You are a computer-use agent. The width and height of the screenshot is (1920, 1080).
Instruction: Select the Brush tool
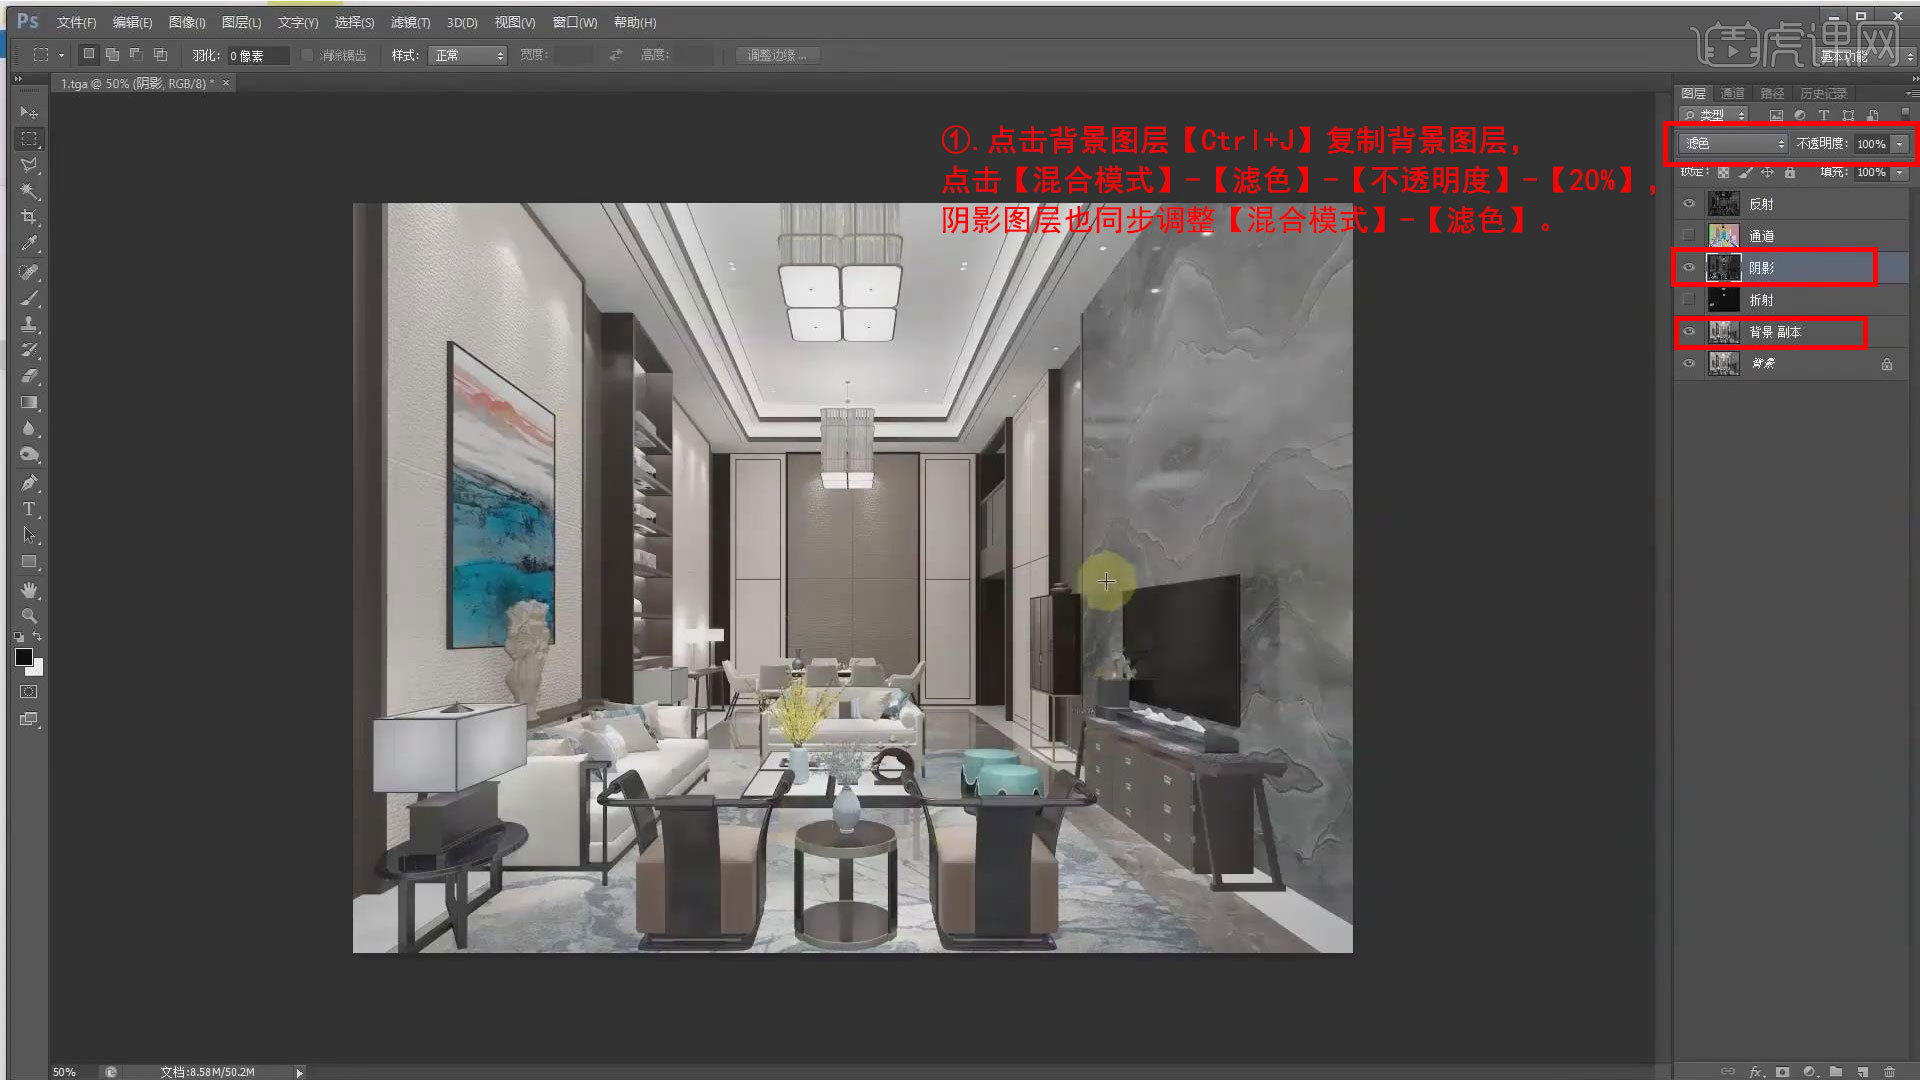pyautogui.click(x=29, y=297)
